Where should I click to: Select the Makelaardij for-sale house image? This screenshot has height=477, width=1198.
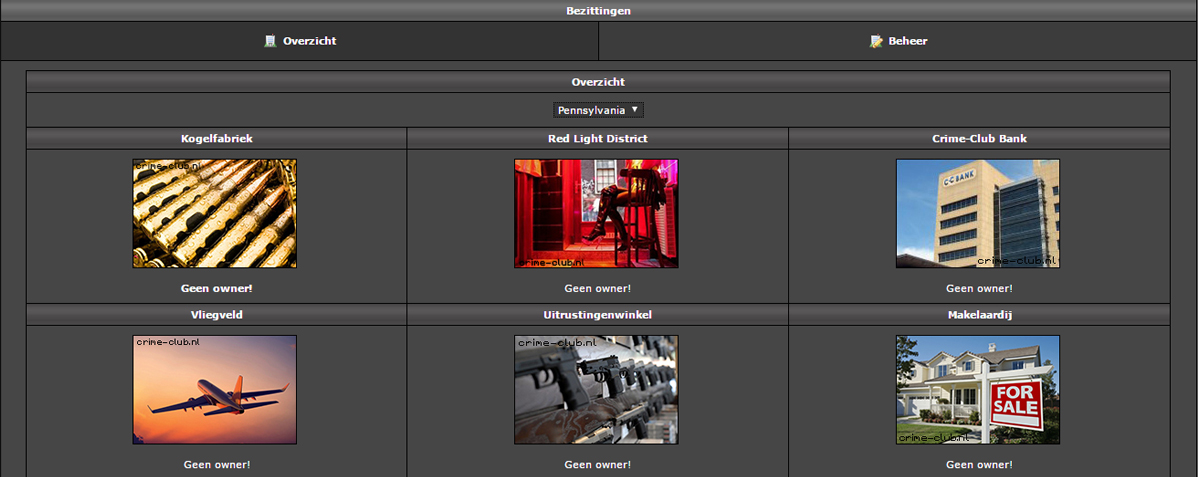[978, 389]
